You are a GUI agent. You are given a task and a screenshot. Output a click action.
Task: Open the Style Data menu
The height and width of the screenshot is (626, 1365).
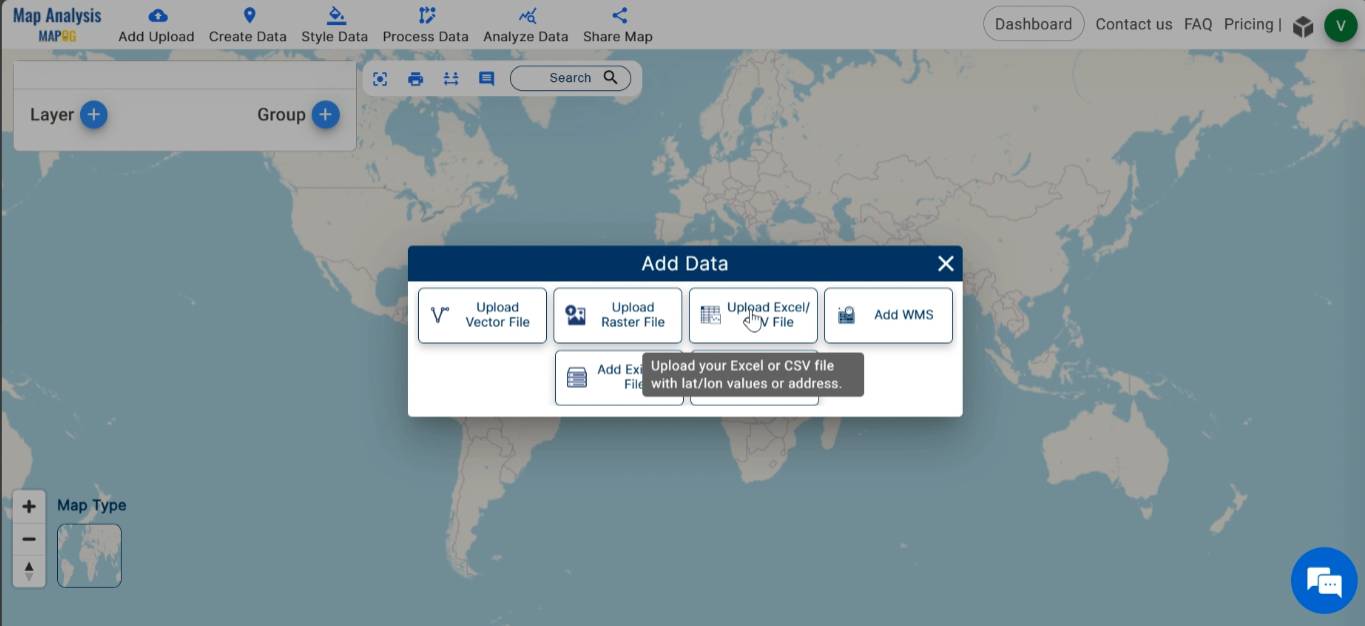[x=334, y=25]
